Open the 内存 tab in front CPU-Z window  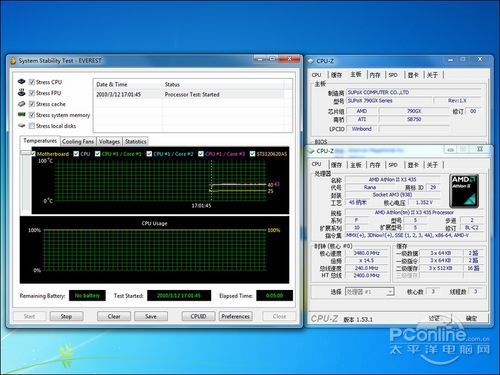[375, 165]
